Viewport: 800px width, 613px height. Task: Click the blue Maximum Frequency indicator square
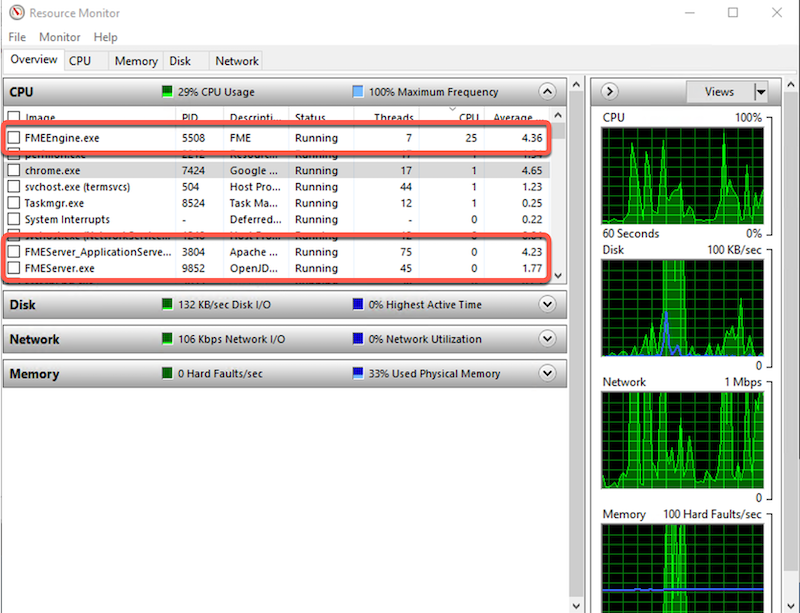coord(358,92)
